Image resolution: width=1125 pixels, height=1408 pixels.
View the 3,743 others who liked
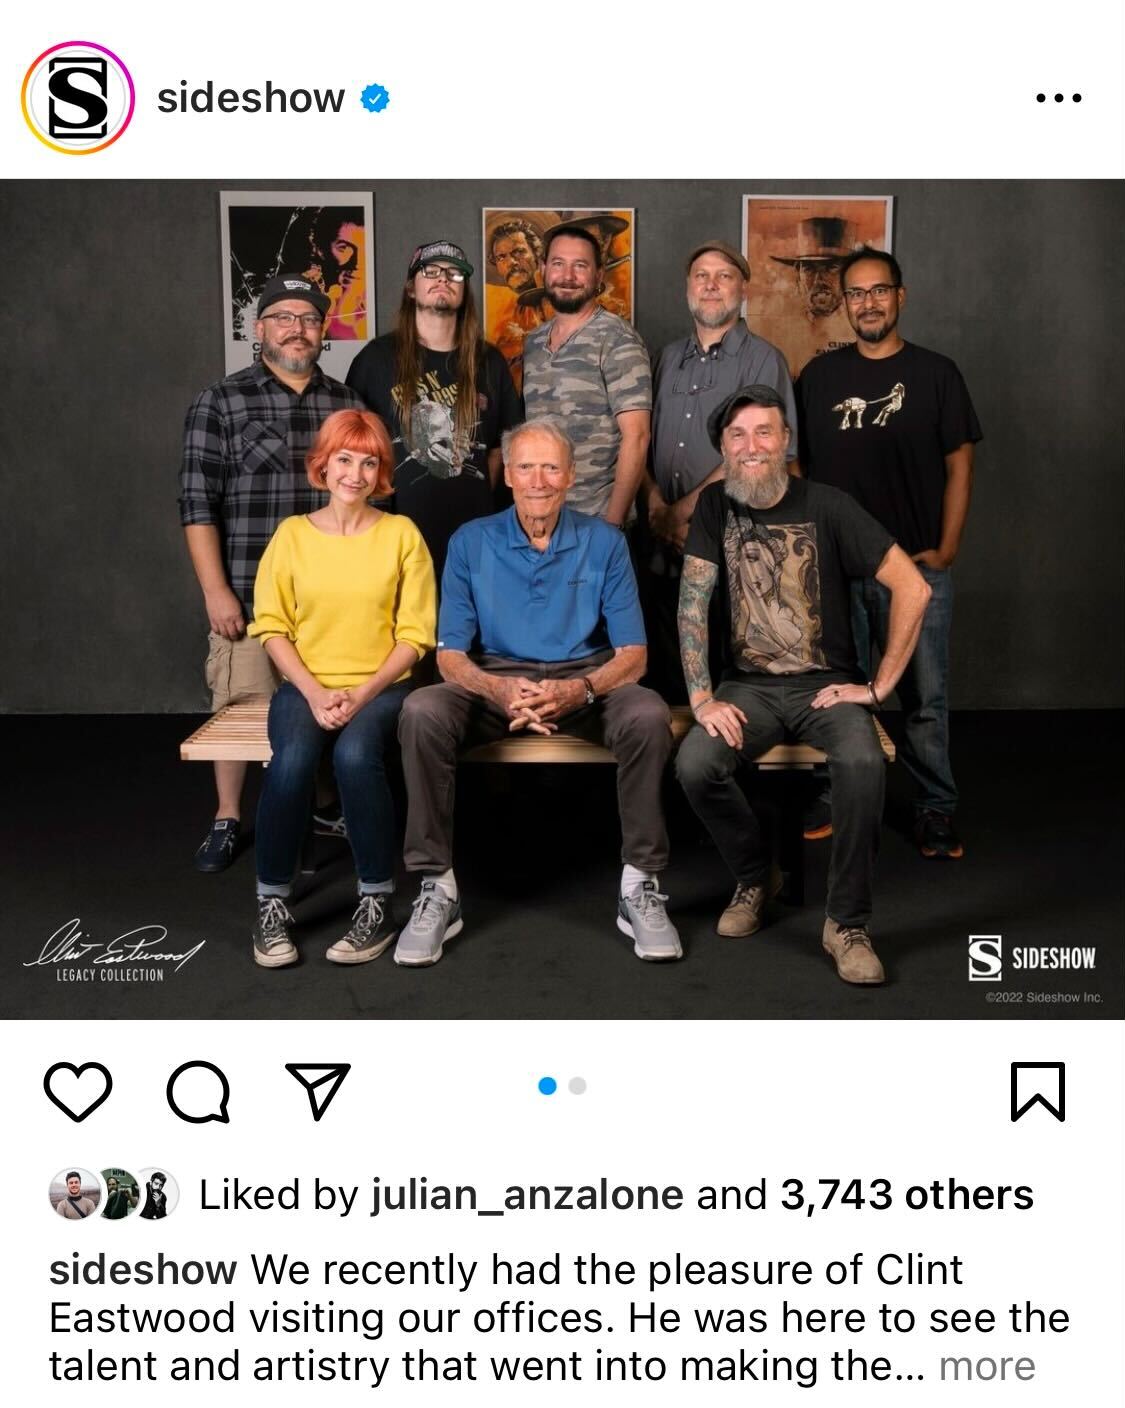tap(906, 1194)
